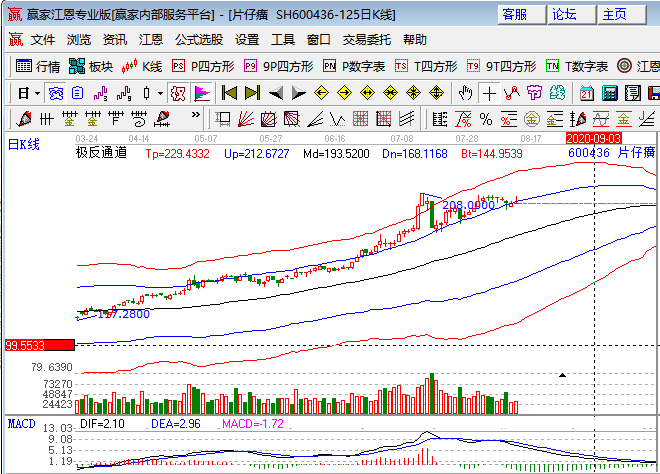Select the zigzag wave line tool
The image size is (660, 474).
pyautogui.click(x=338, y=120)
